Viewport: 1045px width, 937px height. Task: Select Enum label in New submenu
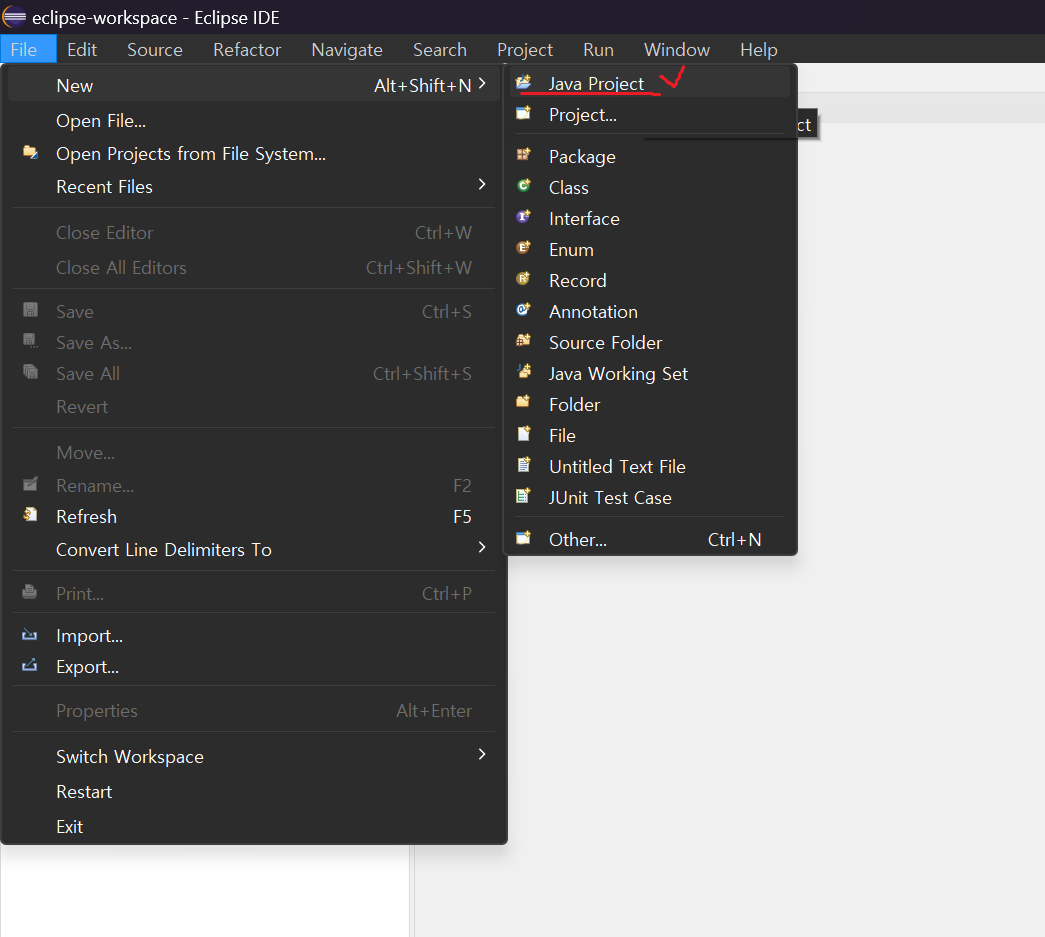tap(572, 250)
